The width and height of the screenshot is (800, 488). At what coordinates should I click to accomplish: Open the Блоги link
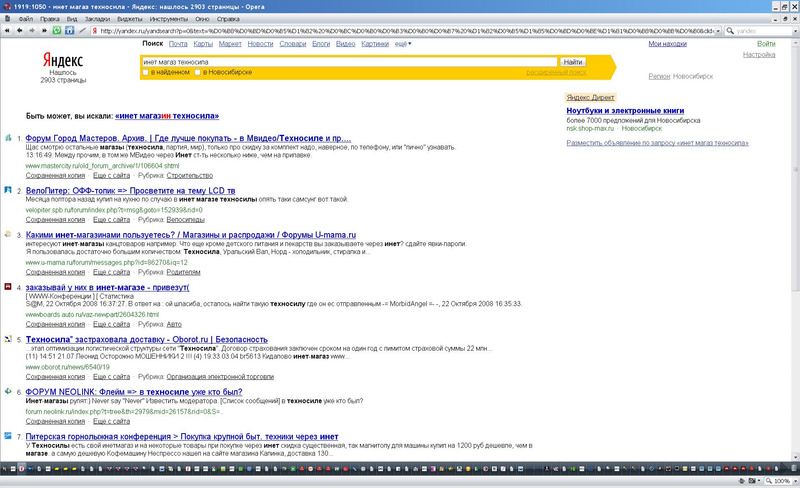tap(321, 44)
